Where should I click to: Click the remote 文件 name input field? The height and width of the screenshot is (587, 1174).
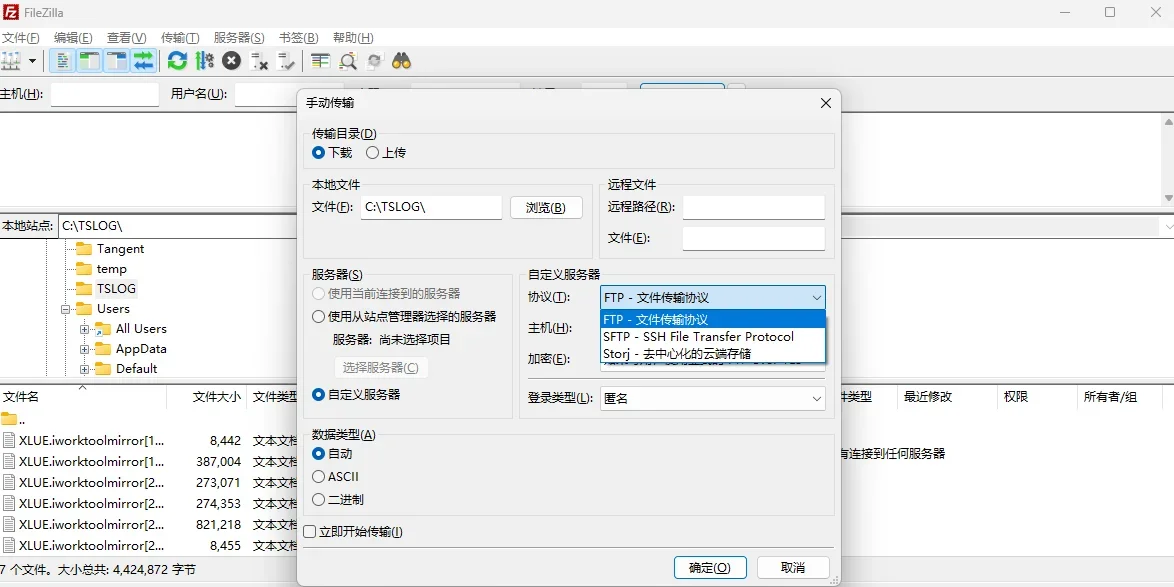click(x=754, y=239)
